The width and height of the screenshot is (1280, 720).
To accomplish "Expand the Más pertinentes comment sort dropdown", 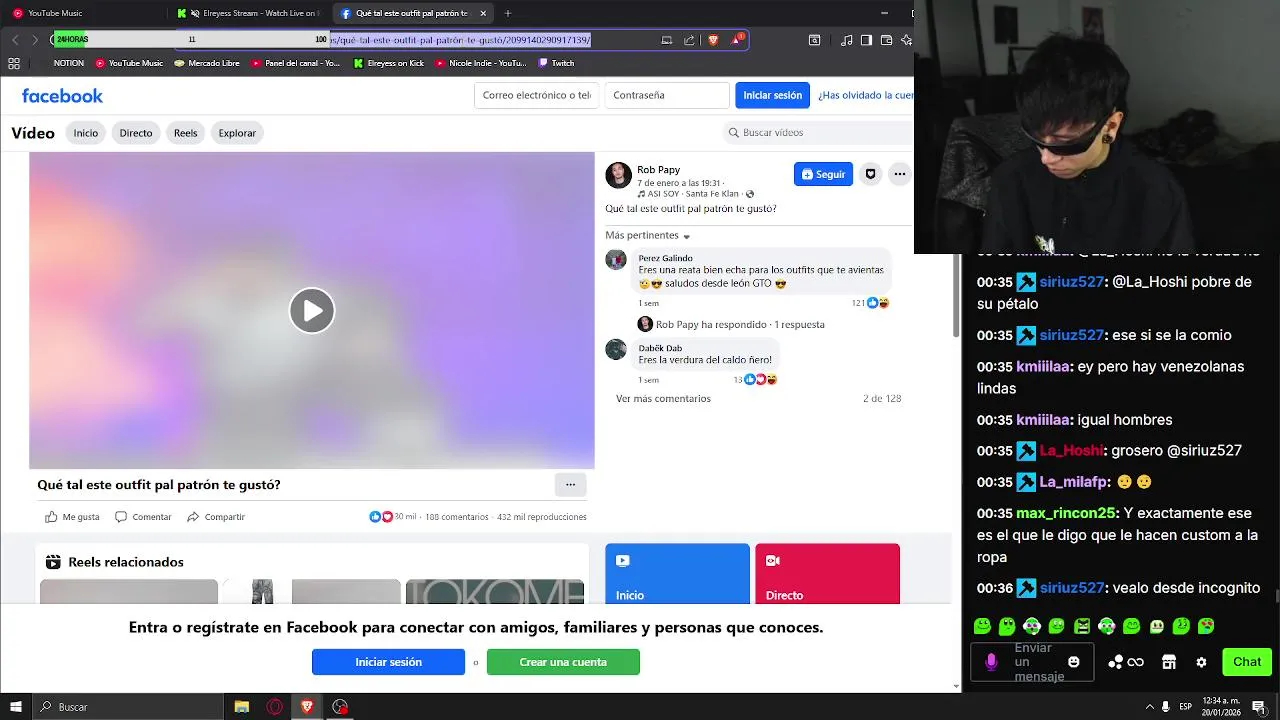I will (648, 235).
